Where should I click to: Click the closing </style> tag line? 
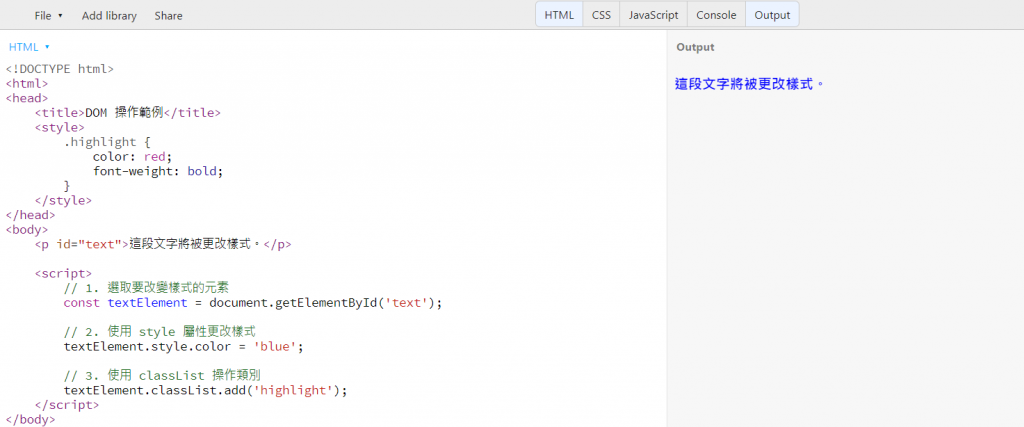(x=63, y=200)
